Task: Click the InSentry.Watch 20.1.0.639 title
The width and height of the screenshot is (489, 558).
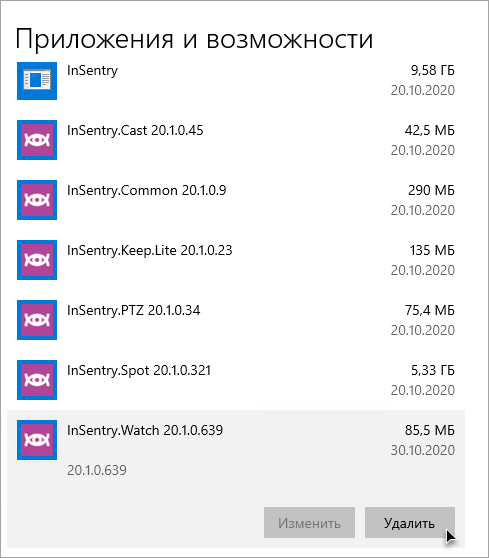Action: (145, 430)
